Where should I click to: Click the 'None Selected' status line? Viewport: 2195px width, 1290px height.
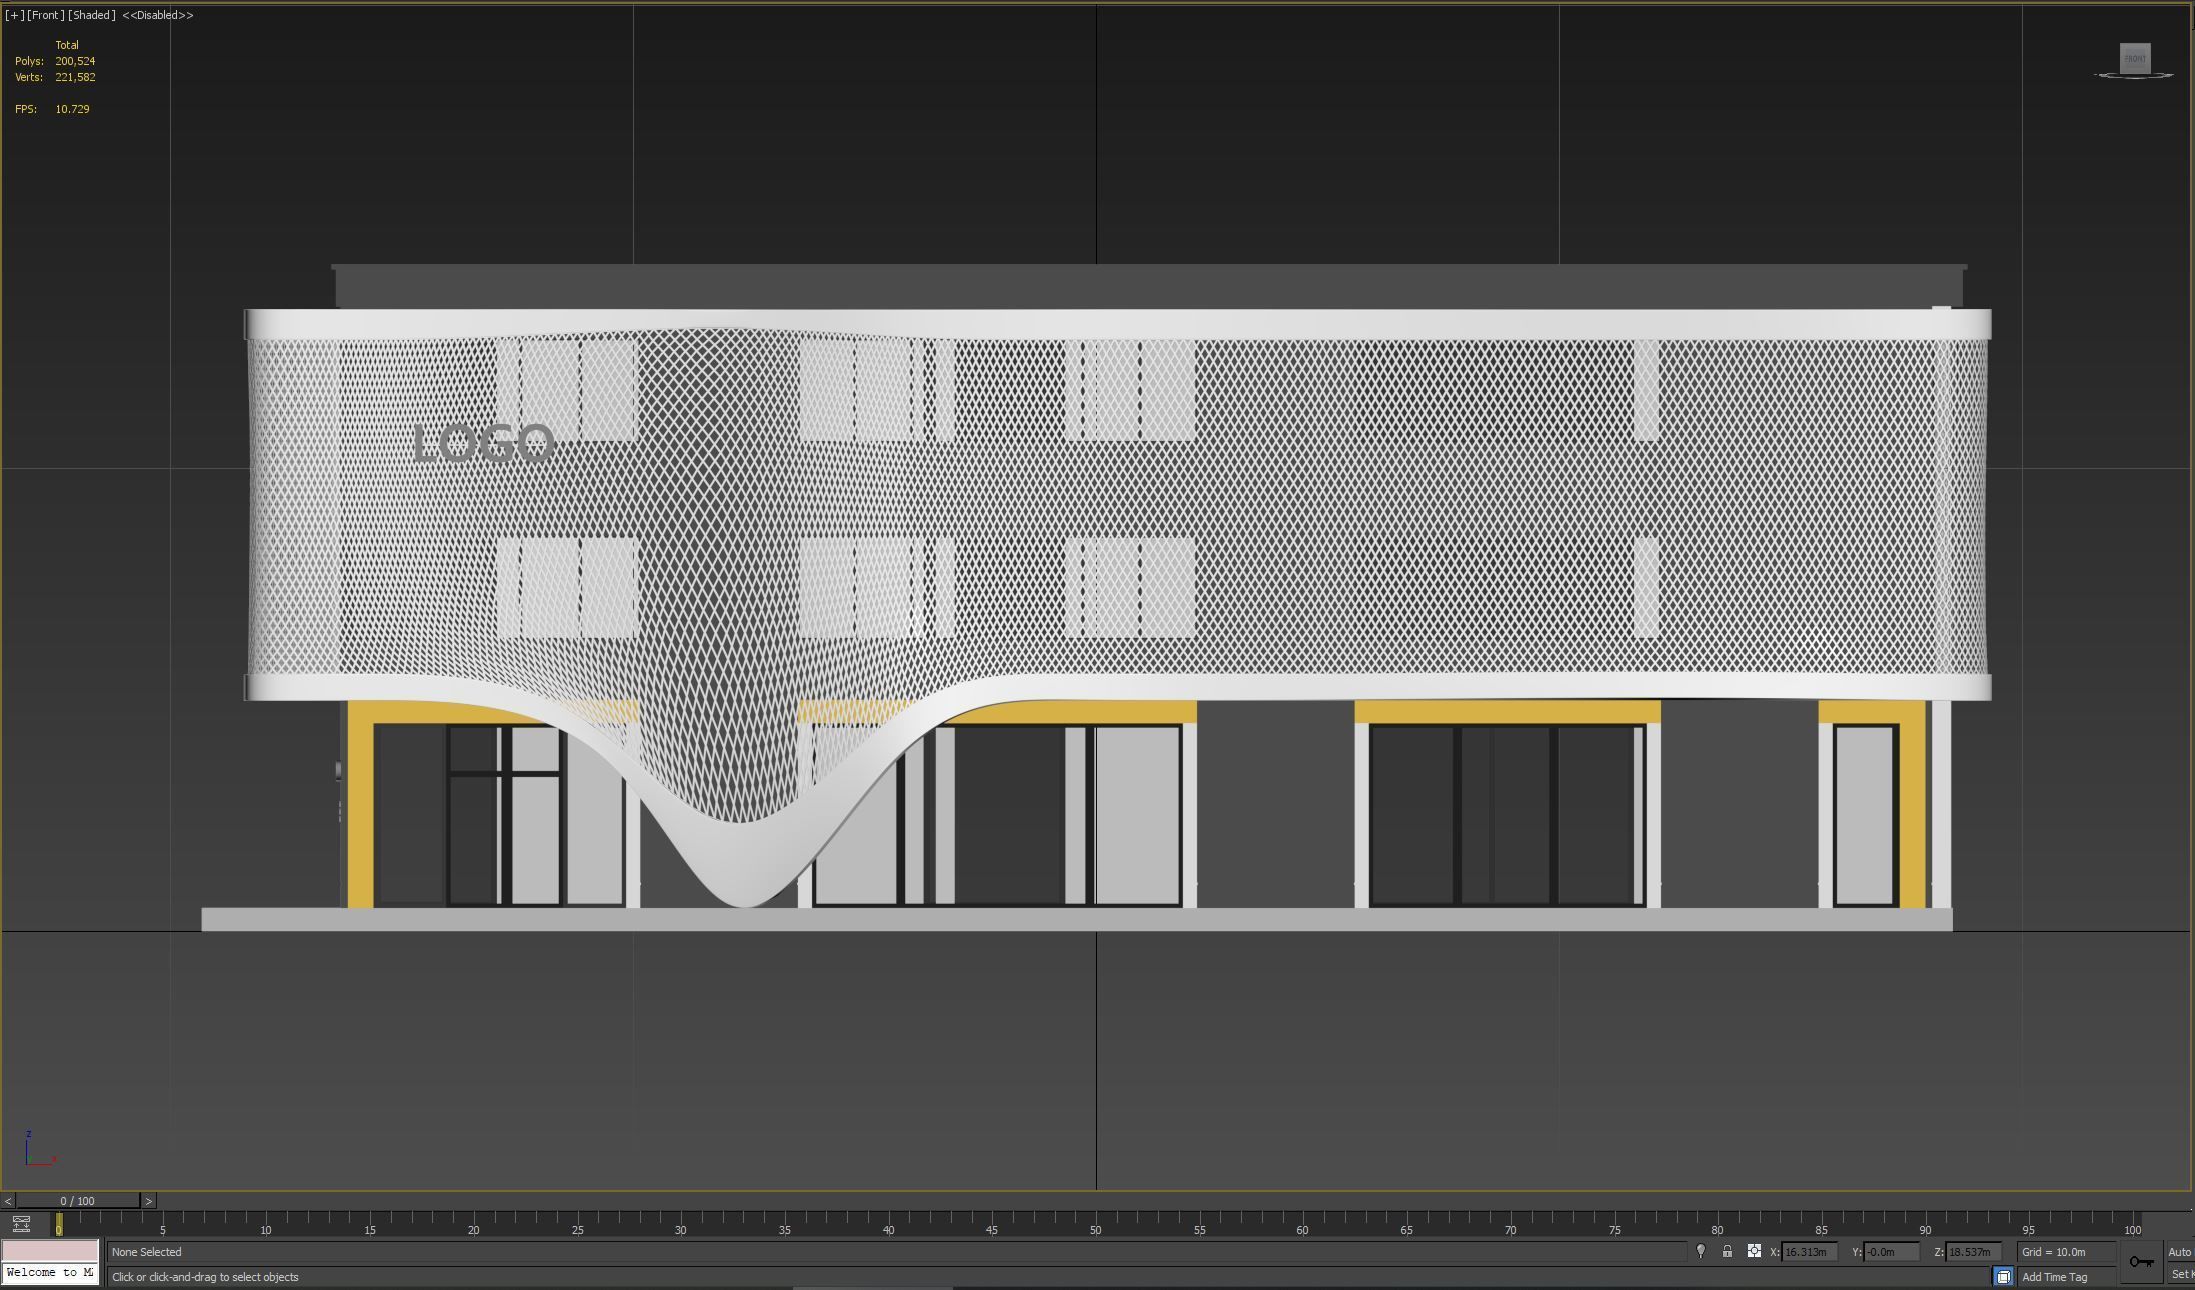tap(896, 1252)
